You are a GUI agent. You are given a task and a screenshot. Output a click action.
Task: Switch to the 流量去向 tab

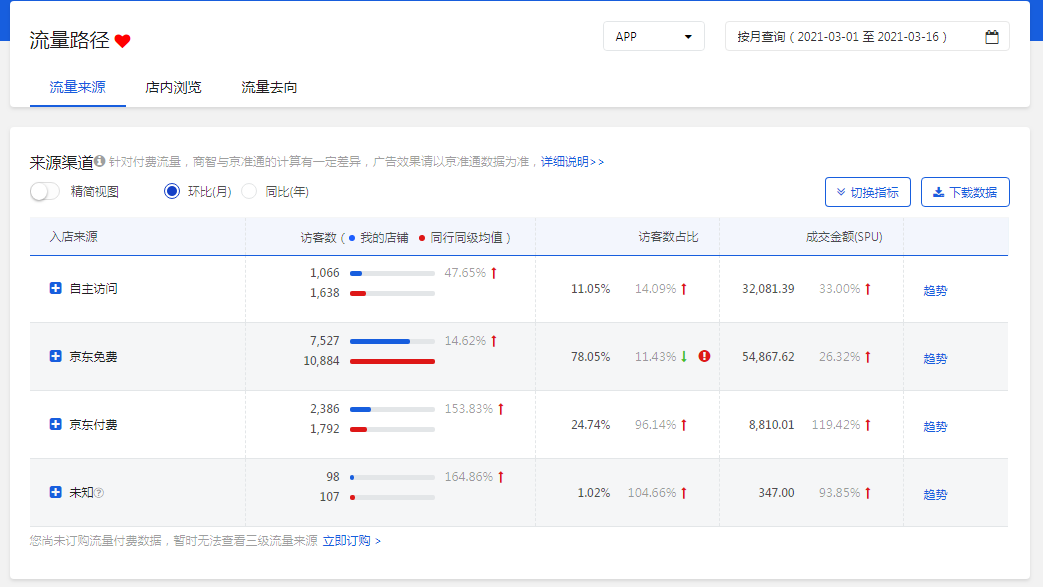[269, 87]
